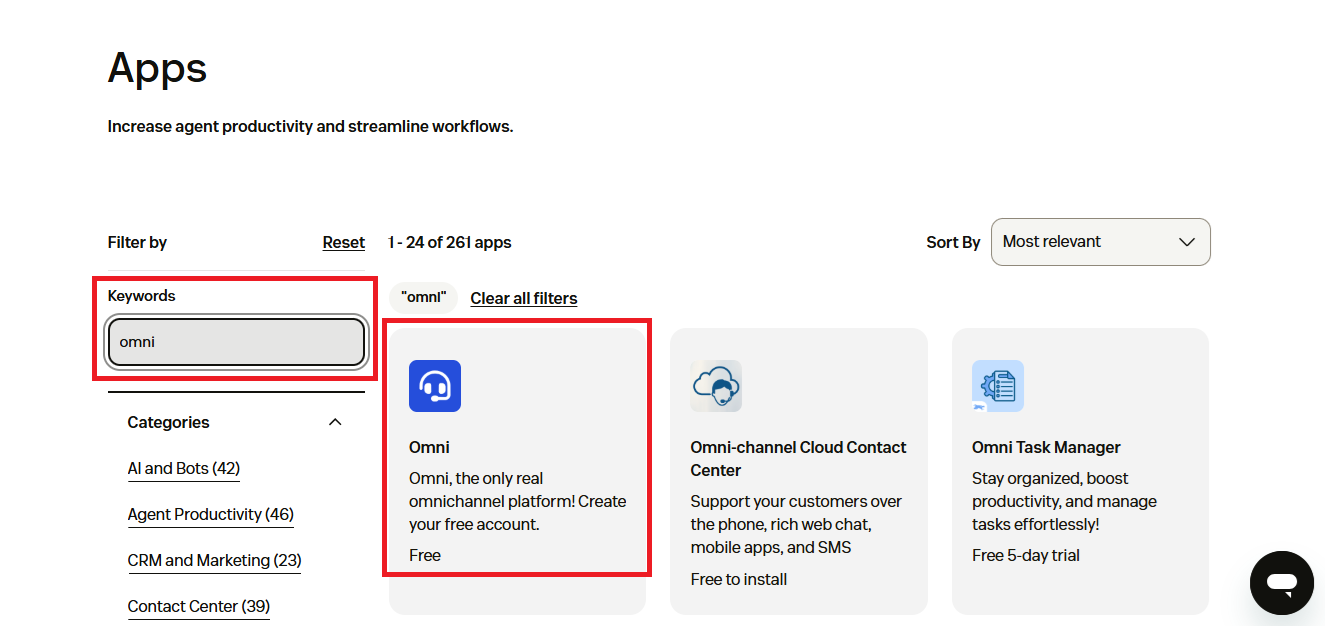Screen dimensions: 1325x626
Task: Open the Omni app headset icon
Action: click(x=435, y=386)
